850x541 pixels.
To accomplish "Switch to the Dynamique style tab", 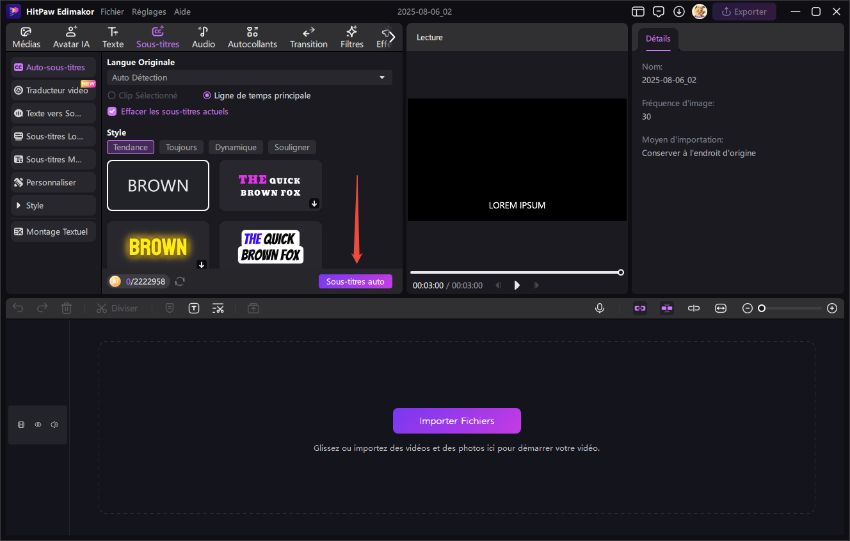I will coord(236,147).
